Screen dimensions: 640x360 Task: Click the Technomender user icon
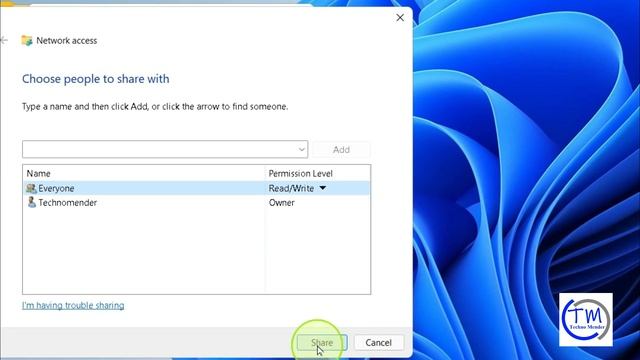click(x=31, y=202)
